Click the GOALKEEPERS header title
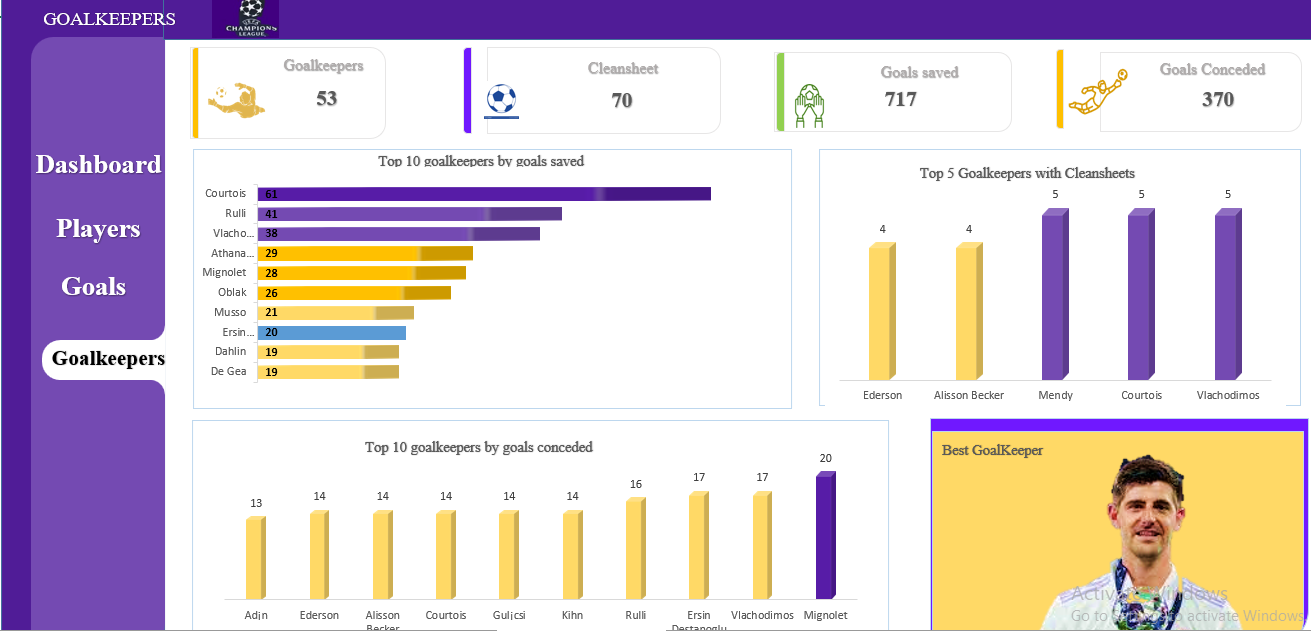The width and height of the screenshot is (1311, 631). [x=109, y=19]
